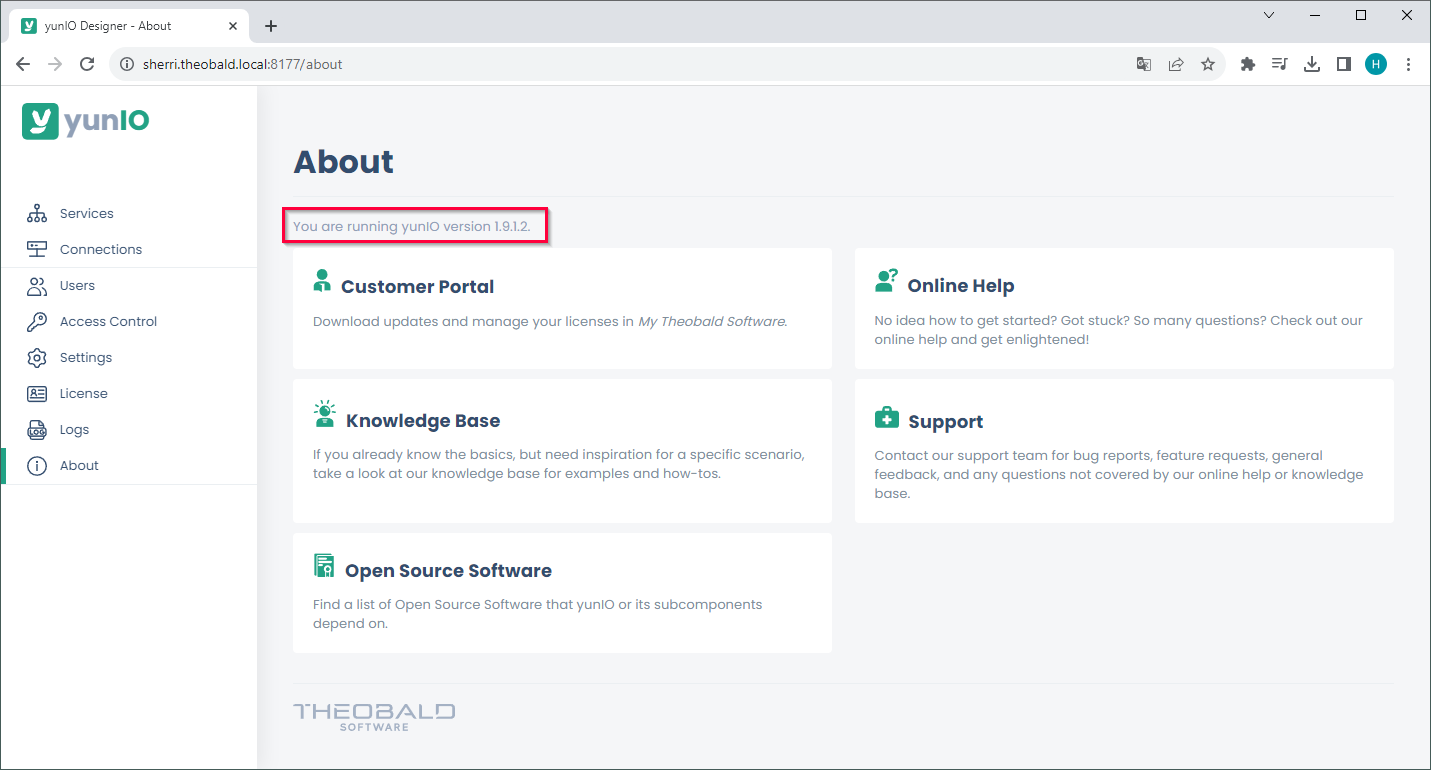The height and width of the screenshot is (770, 1431).
Task: Click the License card icon
Action: pos(37,394)
